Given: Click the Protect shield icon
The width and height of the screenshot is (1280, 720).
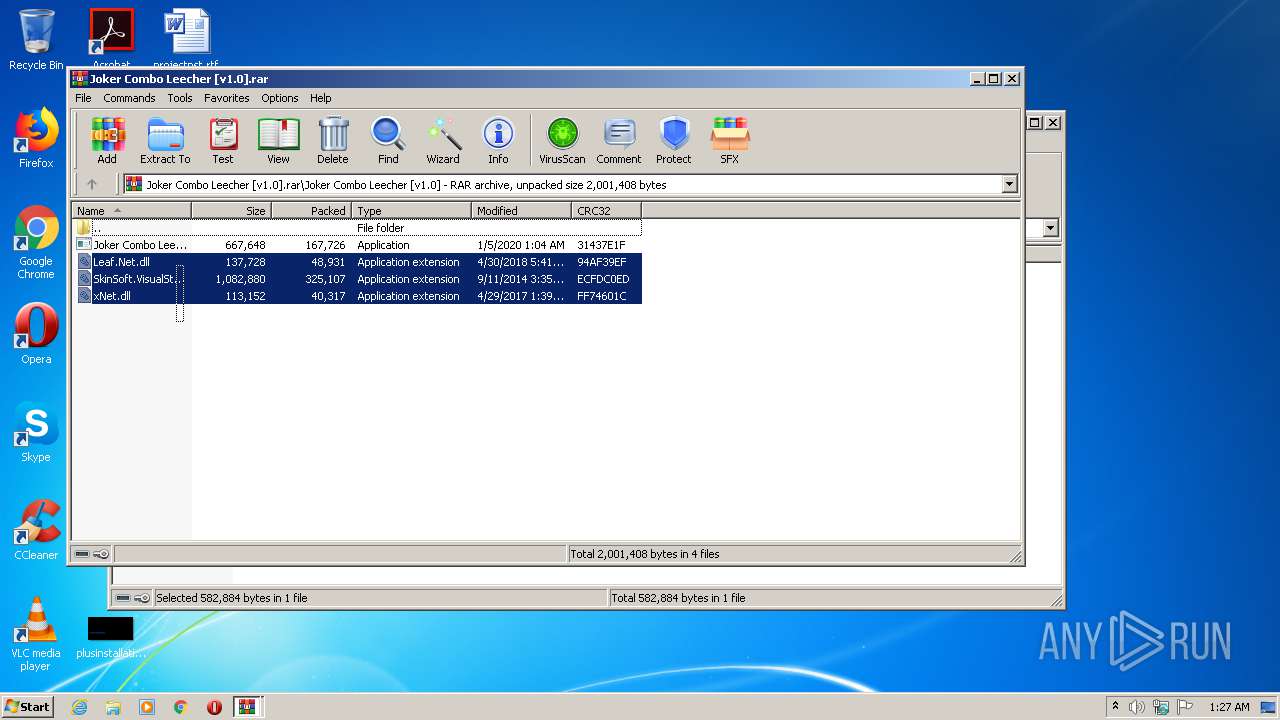Looking at the screenshot, I should 674,140.
